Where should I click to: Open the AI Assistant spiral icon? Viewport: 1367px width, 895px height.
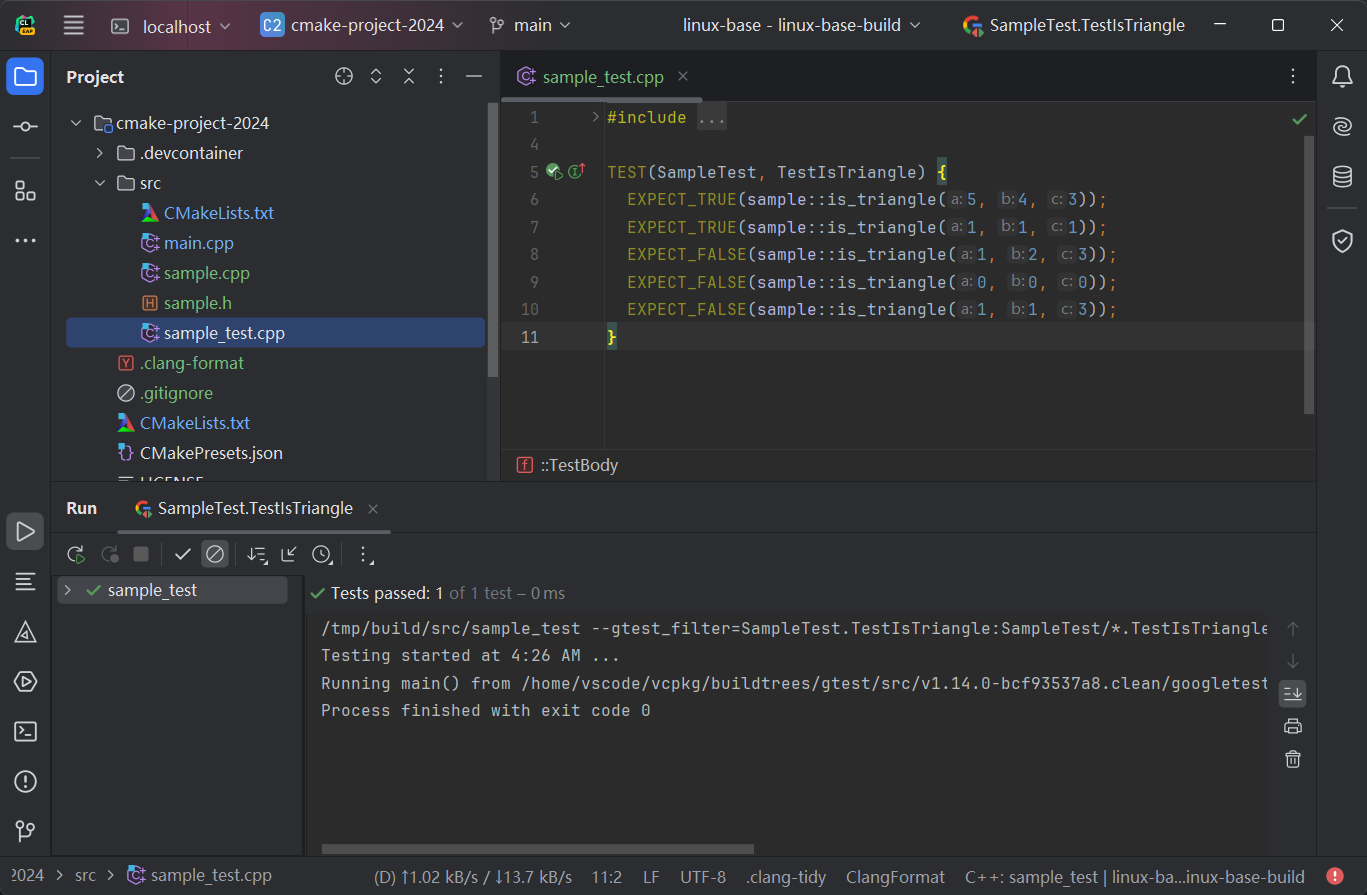[x=1342, y=127]
